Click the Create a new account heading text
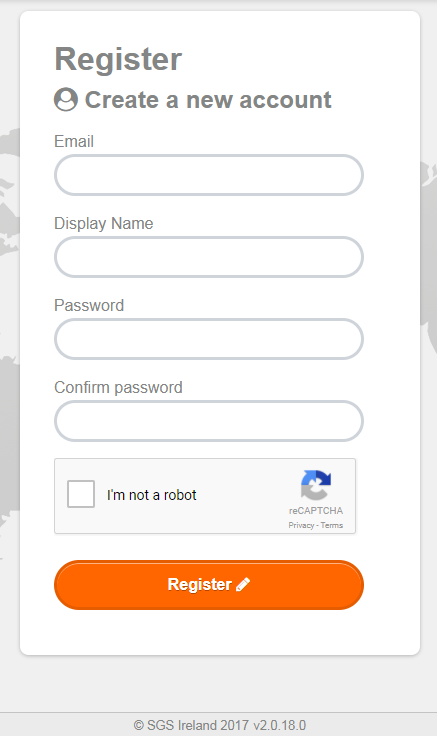437x736 pixels. click(208, 100)
